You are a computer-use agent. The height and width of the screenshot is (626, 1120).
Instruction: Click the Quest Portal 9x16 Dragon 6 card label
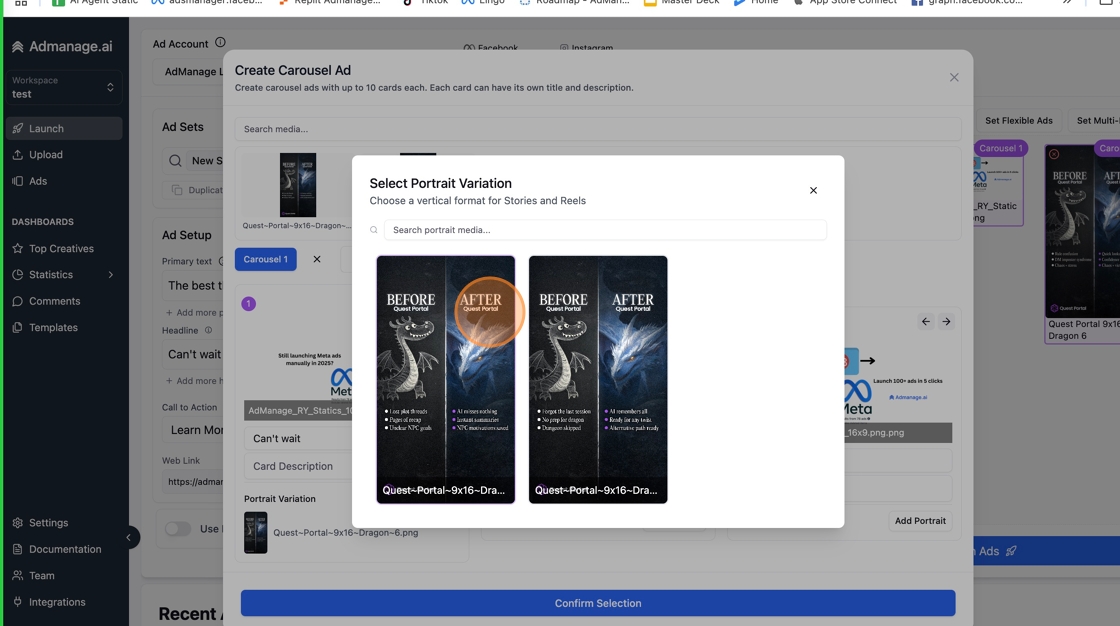[x=1084, y=329]
